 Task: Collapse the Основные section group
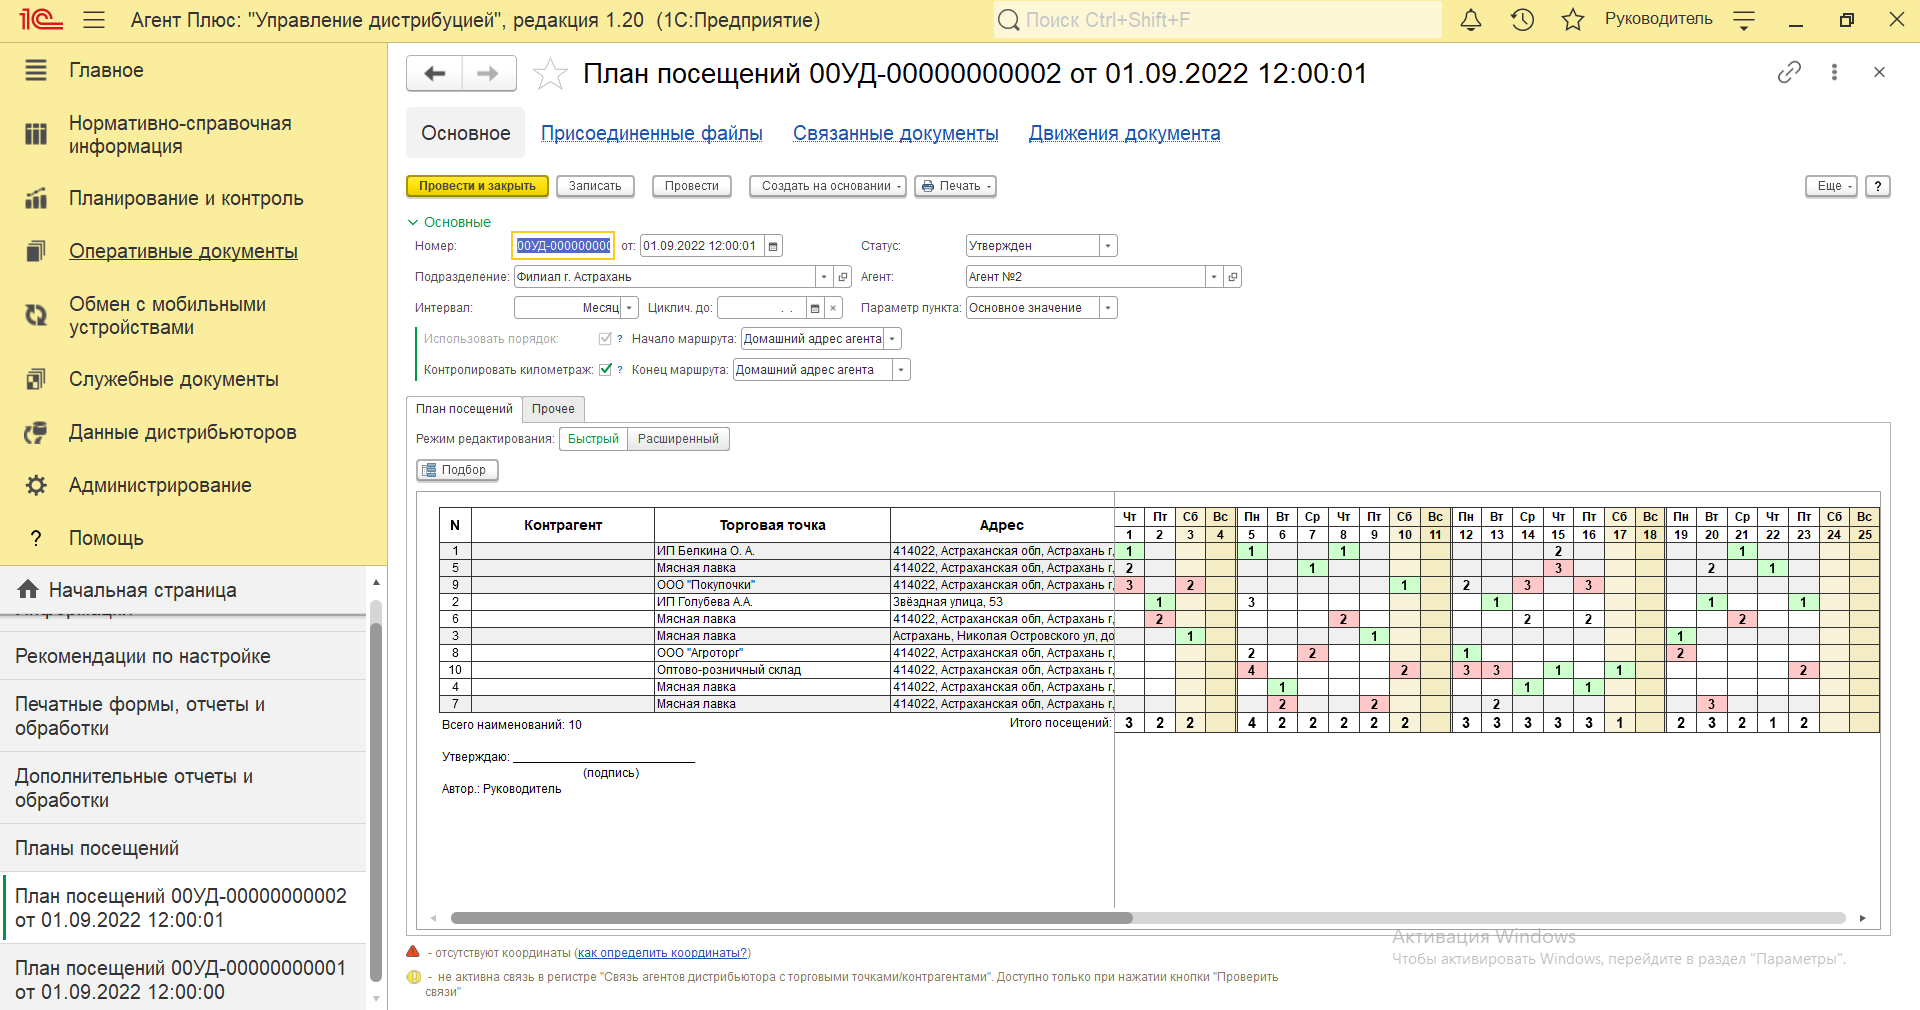coord(413,222)
